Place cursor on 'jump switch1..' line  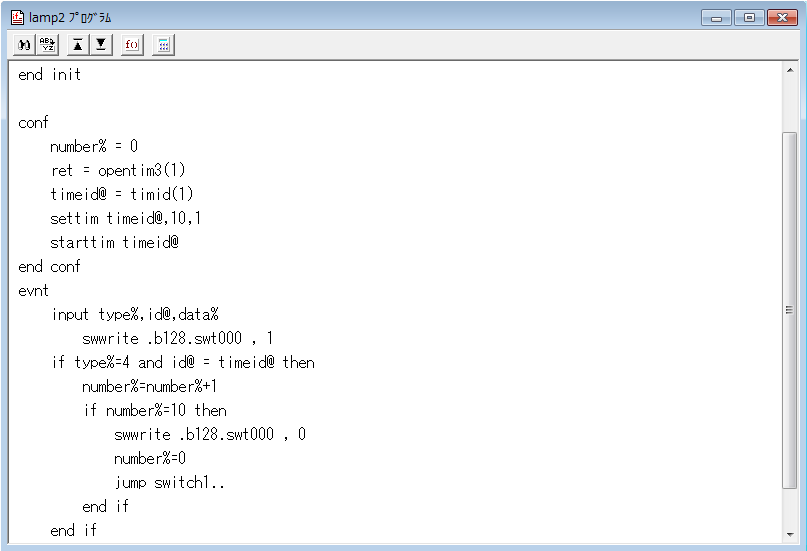(x=169, y=482)
